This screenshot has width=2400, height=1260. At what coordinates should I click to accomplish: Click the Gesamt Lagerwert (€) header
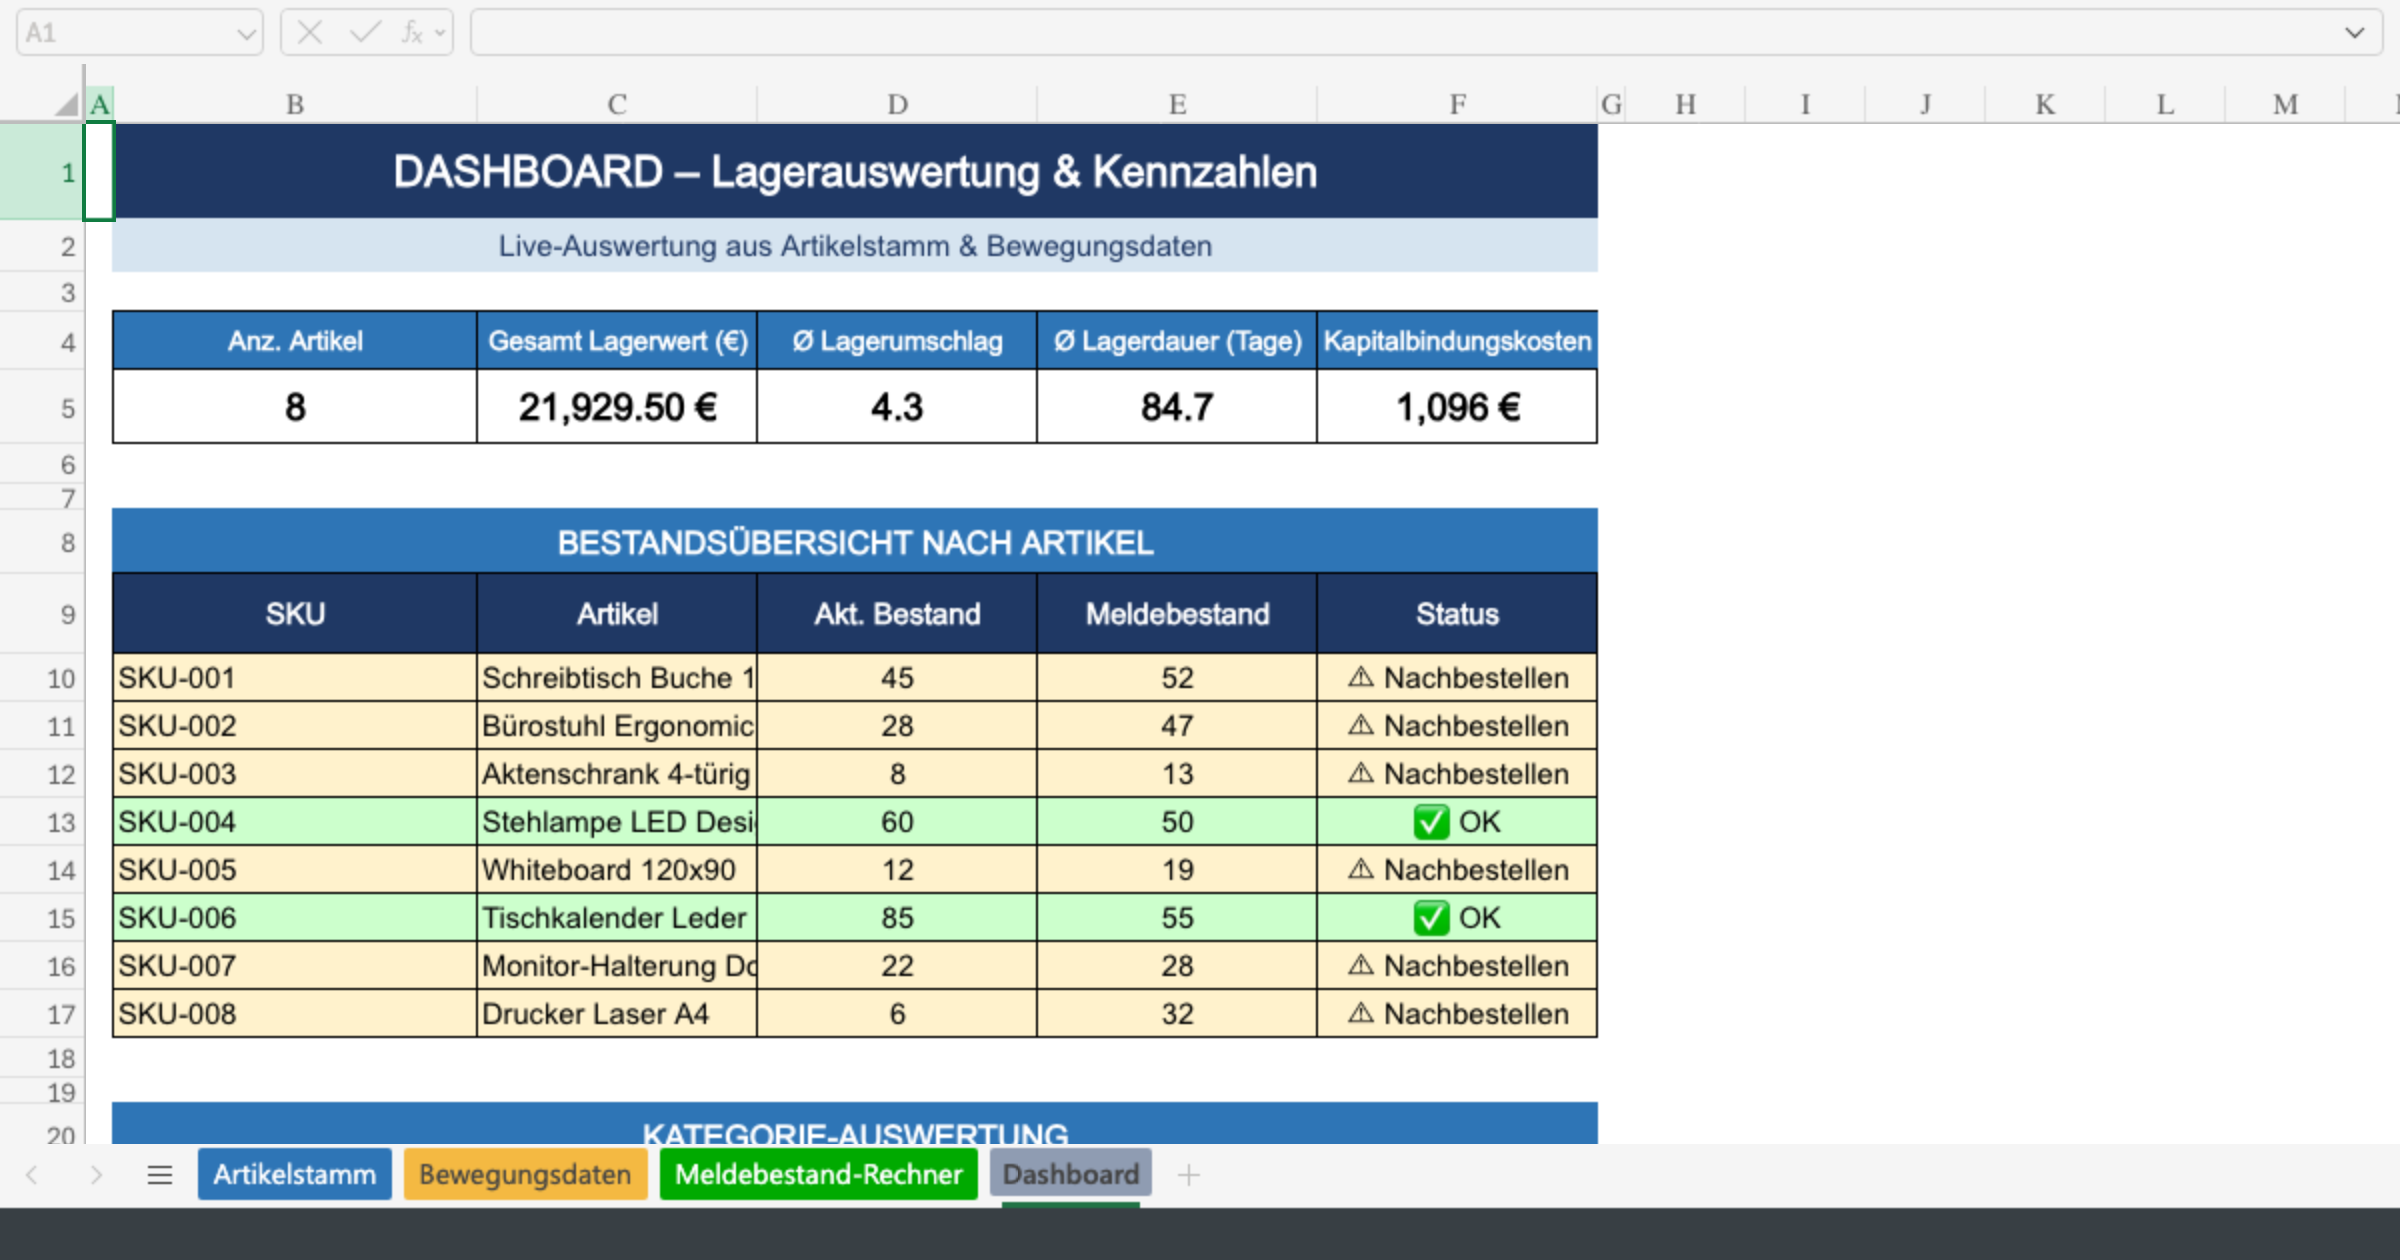[x=617, y=341]
